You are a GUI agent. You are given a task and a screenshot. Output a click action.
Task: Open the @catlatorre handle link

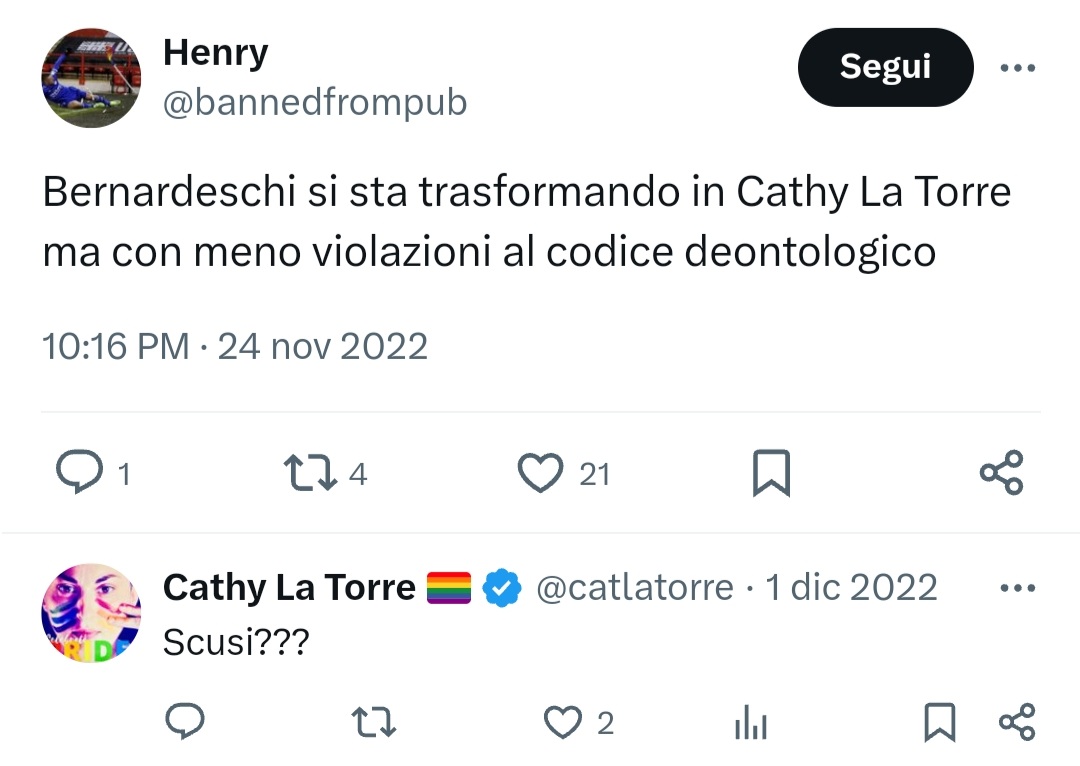634,588
